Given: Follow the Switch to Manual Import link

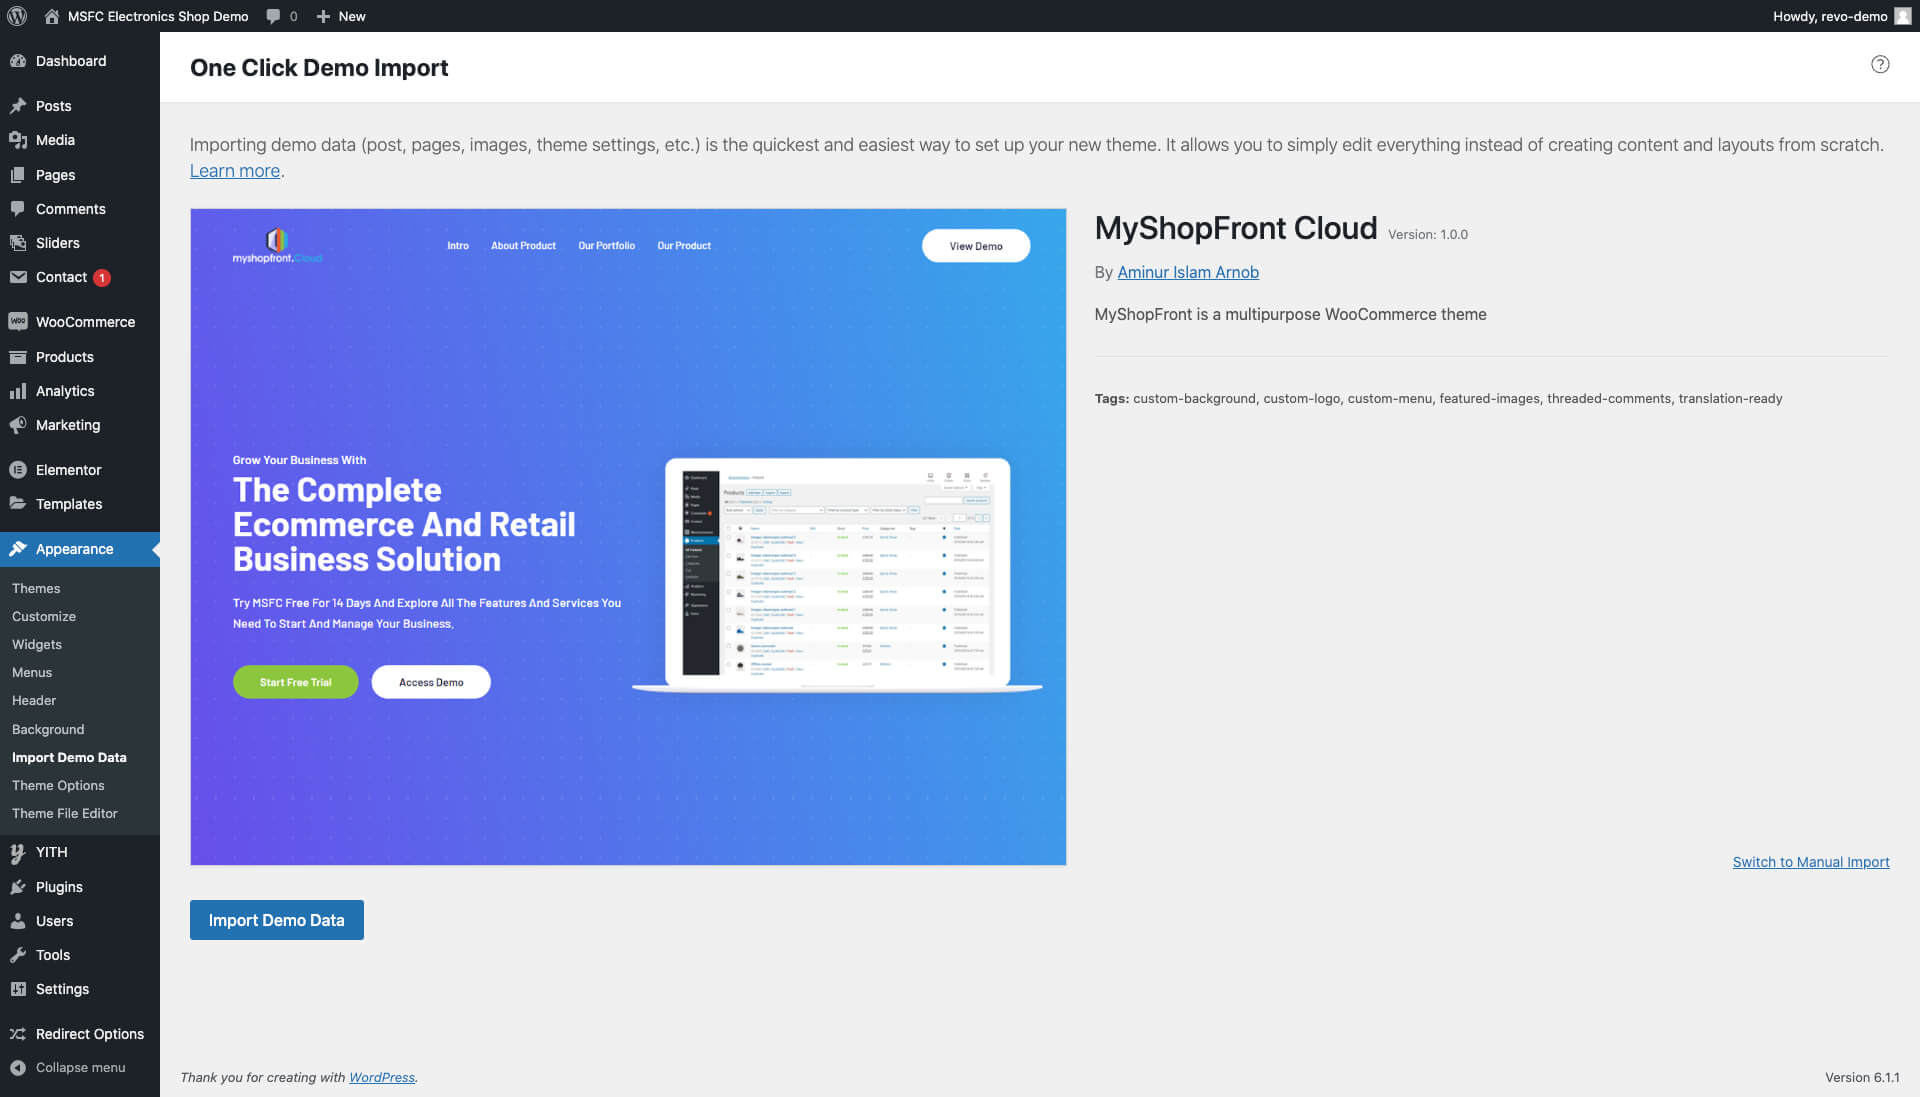Looking at the screenshot, I should tap(1810, 862).
